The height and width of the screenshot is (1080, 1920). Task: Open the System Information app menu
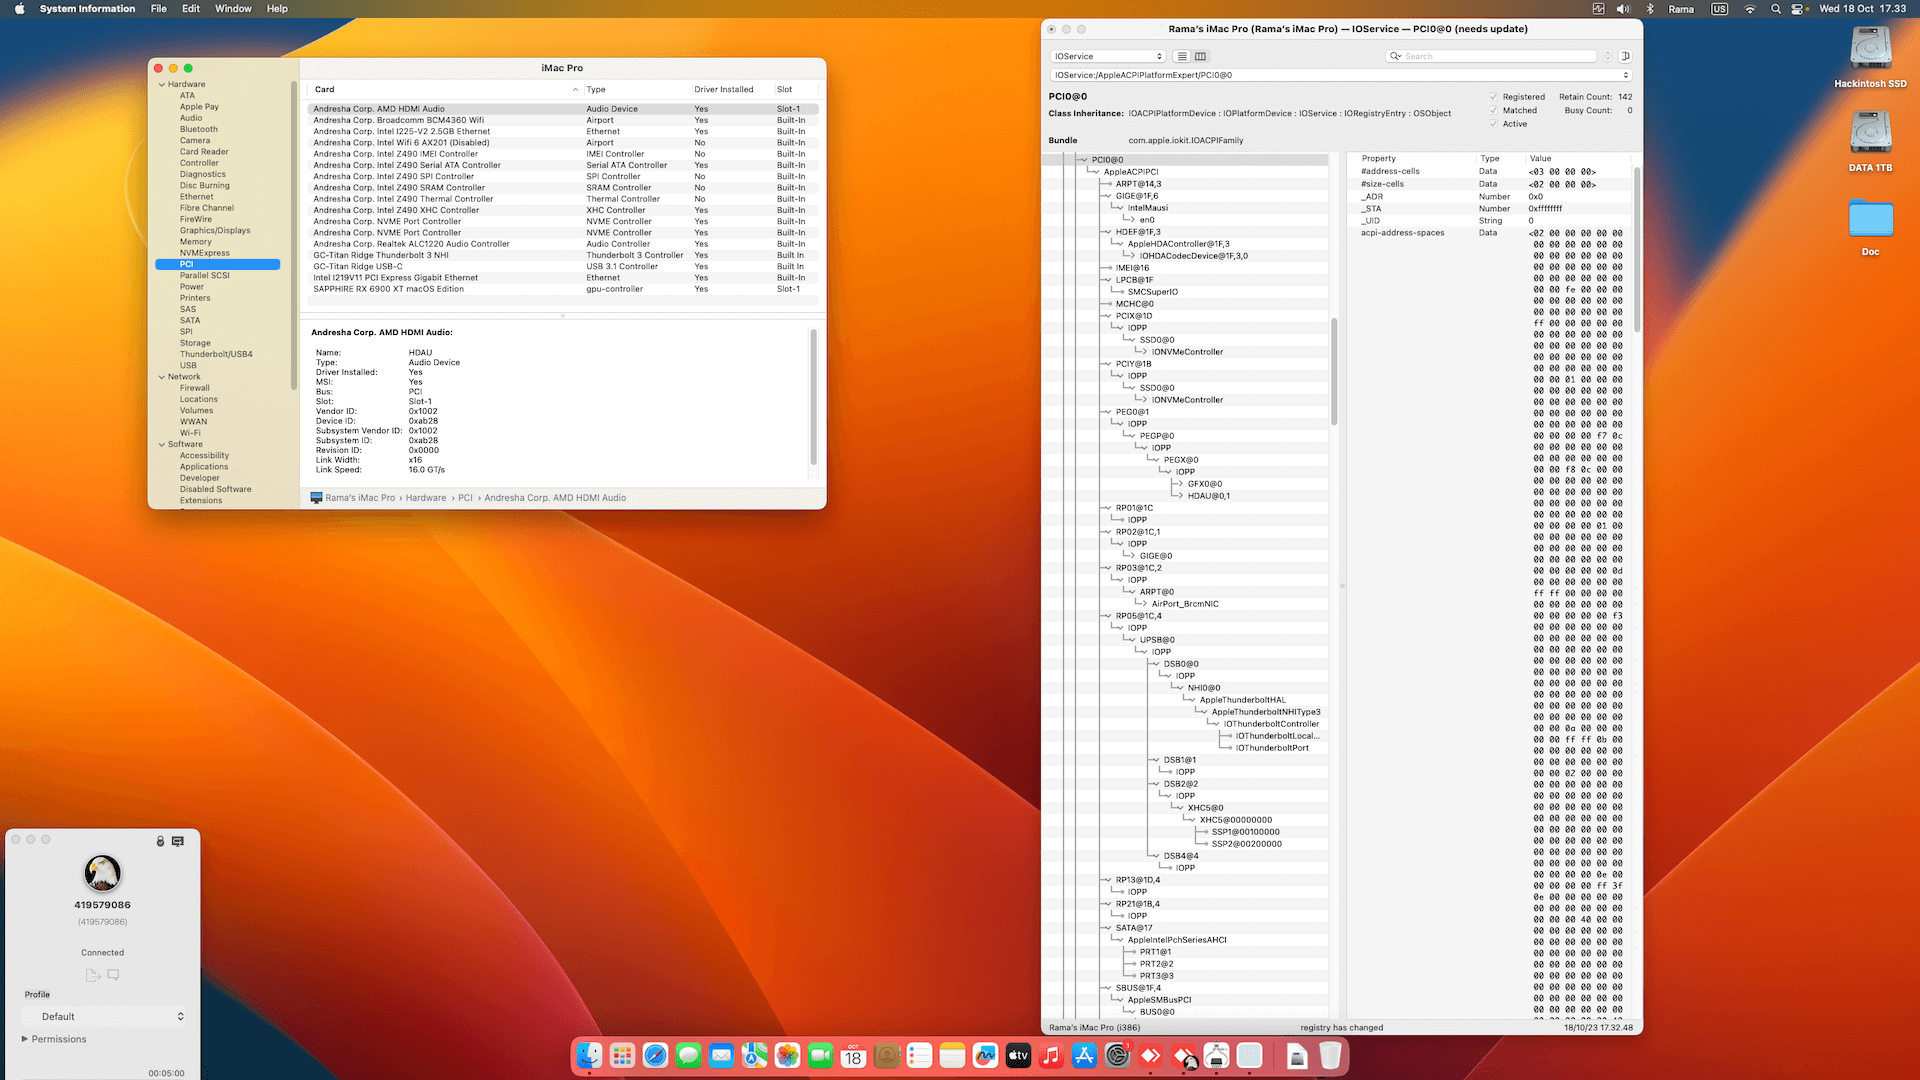[x=87, y=9]
